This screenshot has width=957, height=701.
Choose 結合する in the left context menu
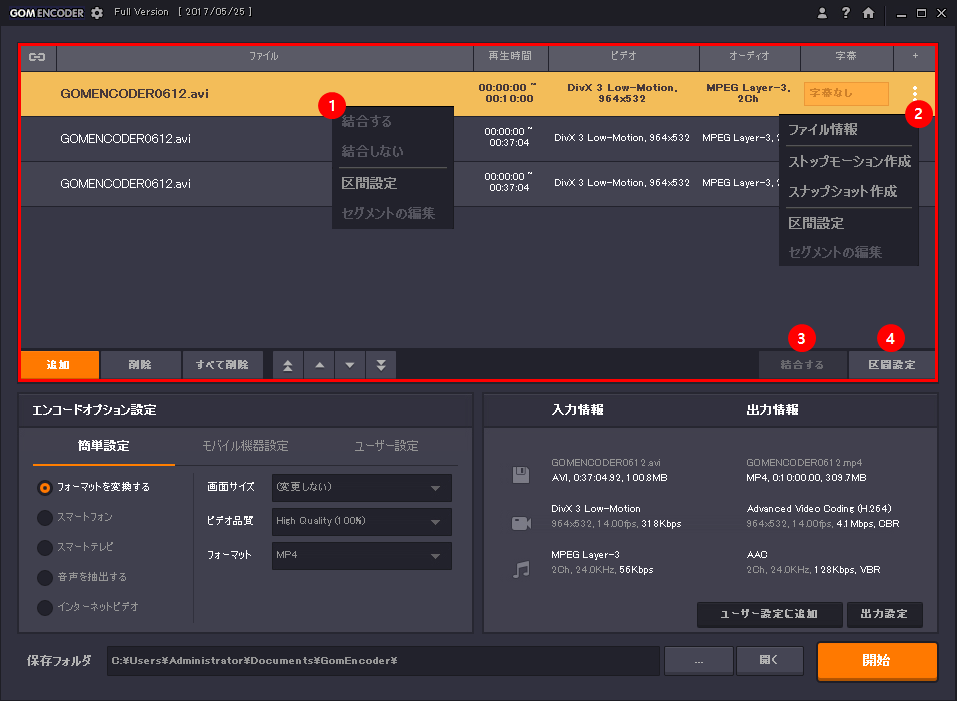point(366,121)
